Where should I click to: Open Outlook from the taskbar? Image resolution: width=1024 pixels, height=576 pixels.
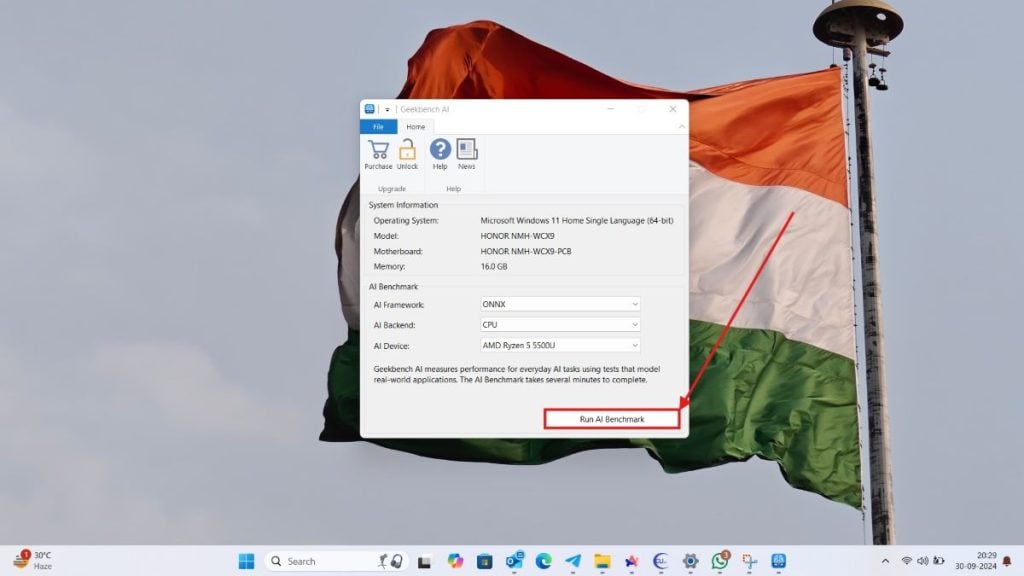coord(514,561)
